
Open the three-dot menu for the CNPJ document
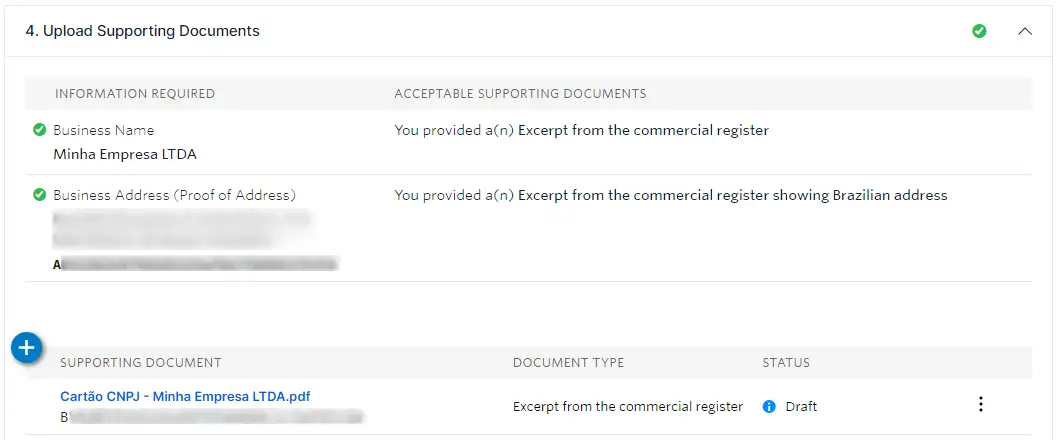(980, 405)
